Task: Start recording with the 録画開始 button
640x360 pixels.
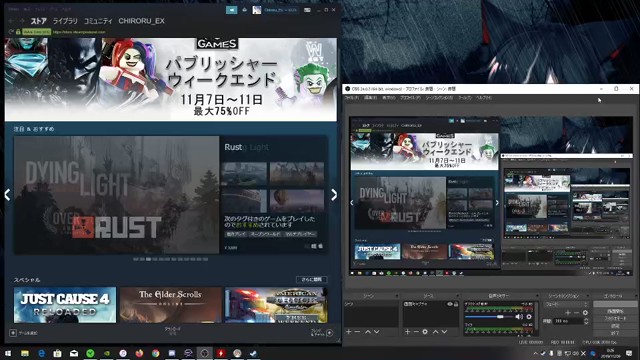Action: 615,311
